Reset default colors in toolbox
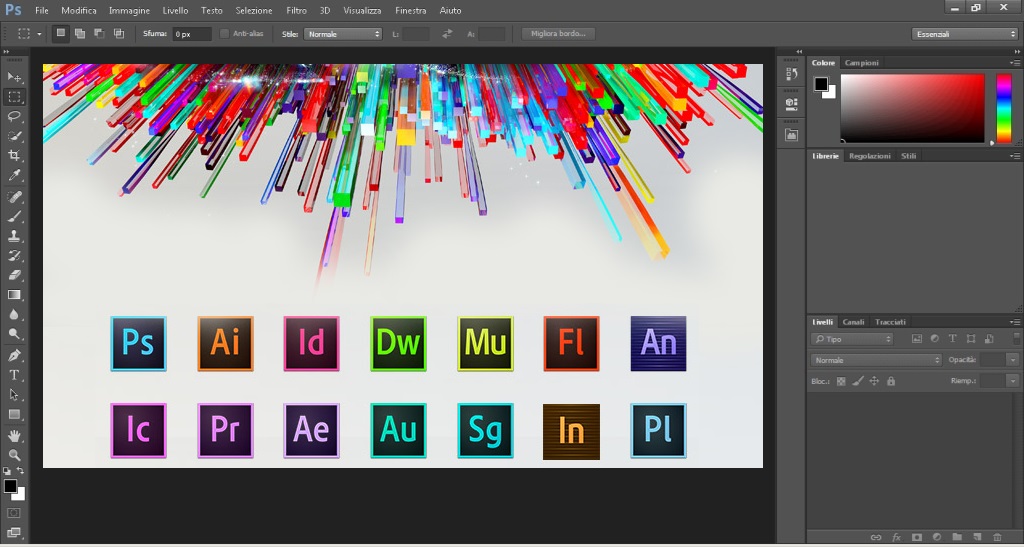The width and height of the screenshot is (1024, 547). point(7,471)
